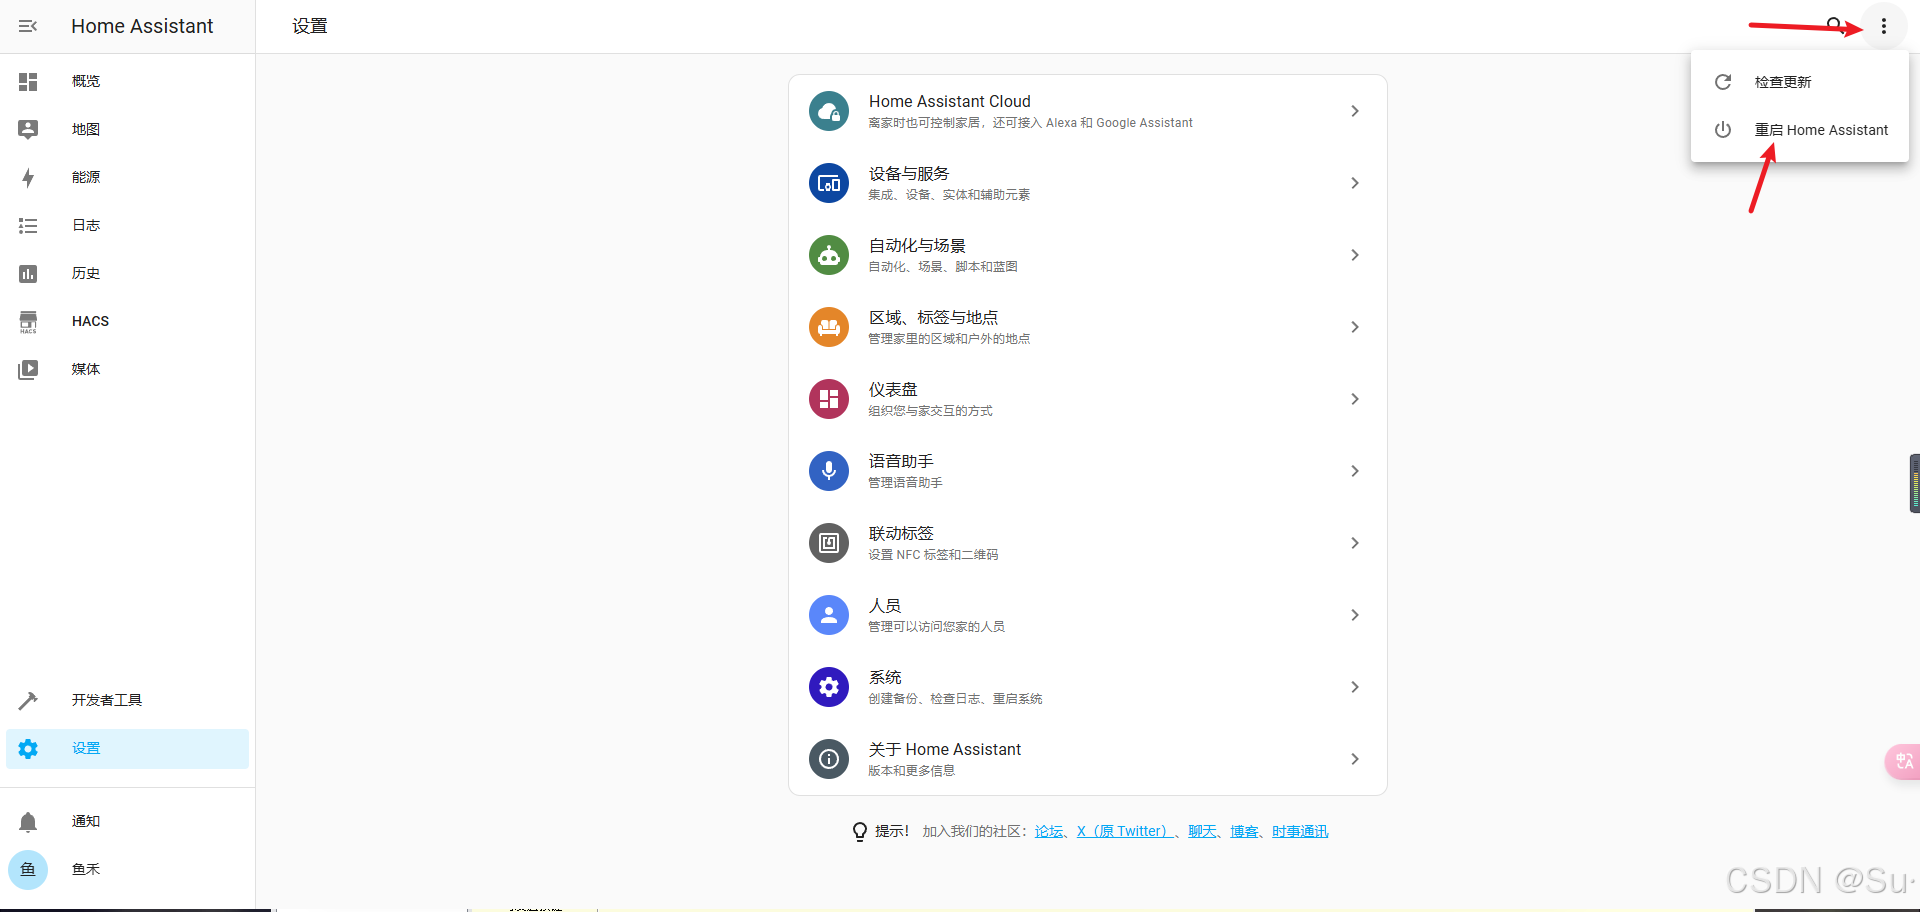Click the 设备与服务 devices icon
The height and width of the screenshot is (912, 1920).
(829, 183)
